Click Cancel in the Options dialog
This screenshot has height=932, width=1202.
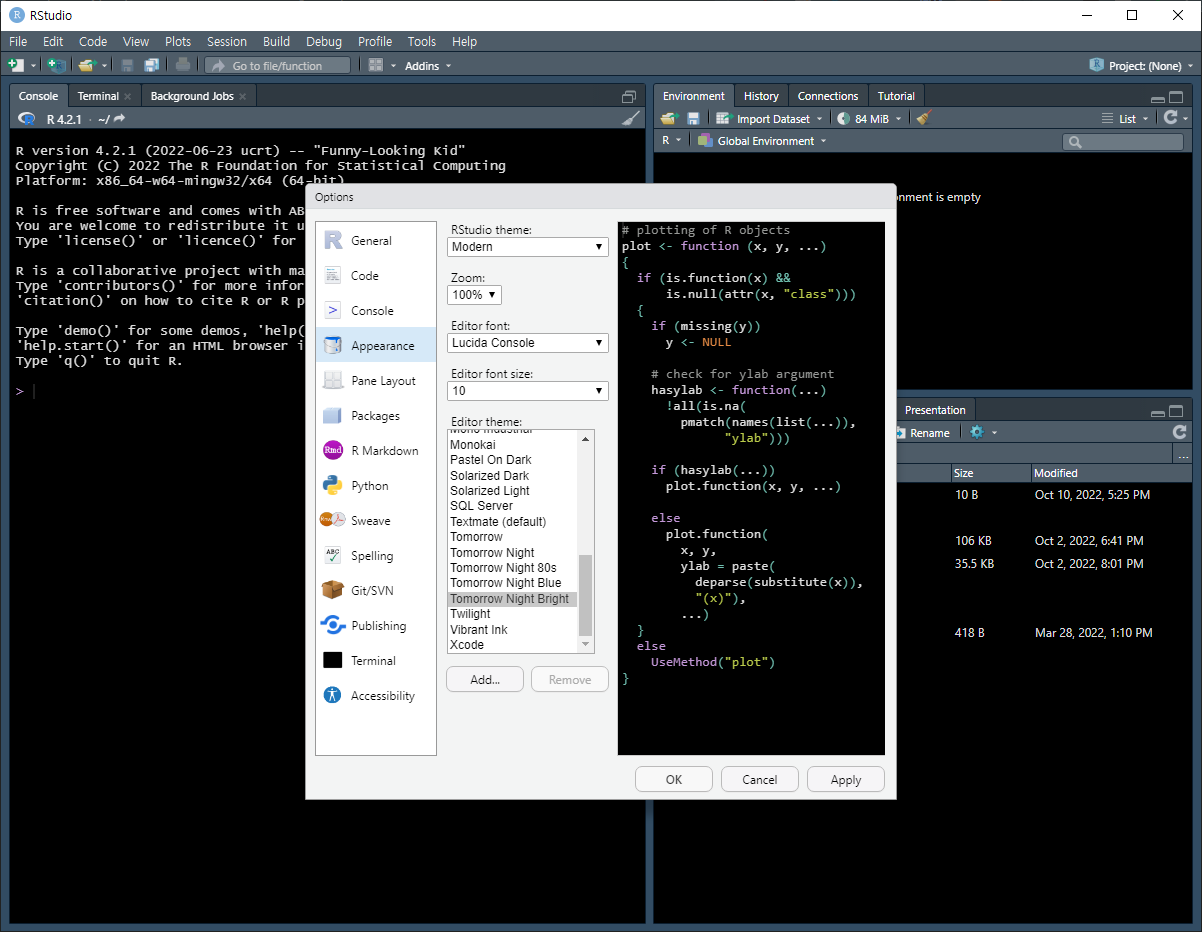click(760, 779)
